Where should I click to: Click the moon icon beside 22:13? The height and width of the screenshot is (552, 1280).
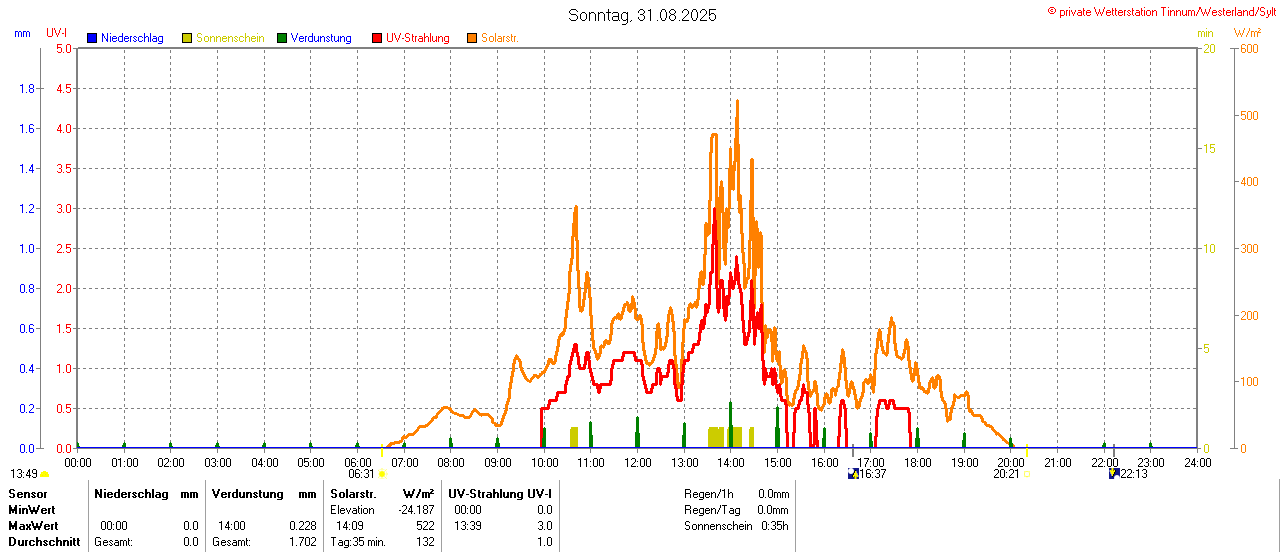1113,473
